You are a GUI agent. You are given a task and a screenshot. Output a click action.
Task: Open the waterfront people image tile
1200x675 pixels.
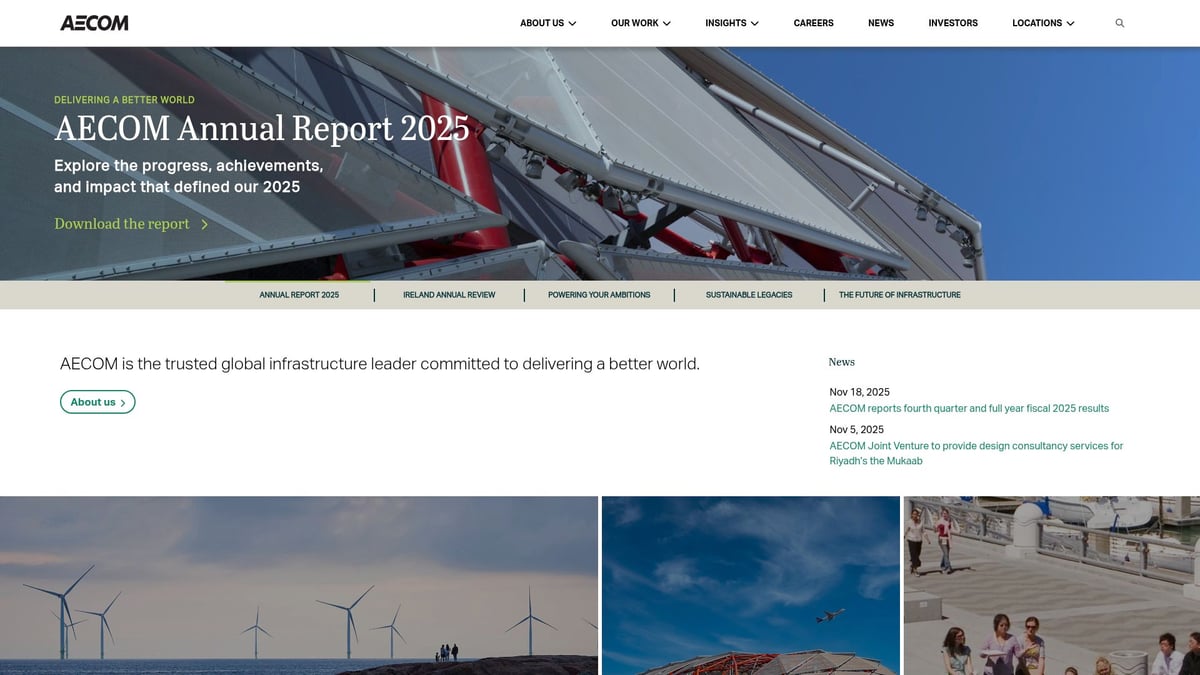point(1052,586)
